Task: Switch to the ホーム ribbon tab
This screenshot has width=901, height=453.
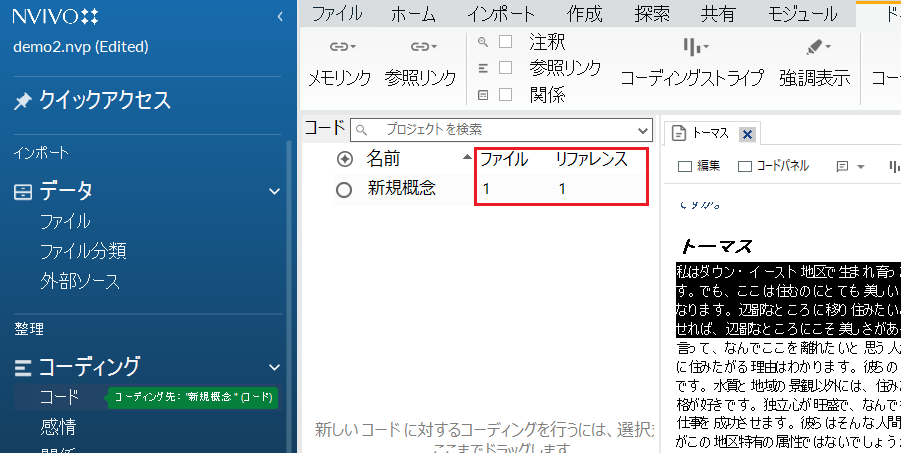Action: coord(413,13)
